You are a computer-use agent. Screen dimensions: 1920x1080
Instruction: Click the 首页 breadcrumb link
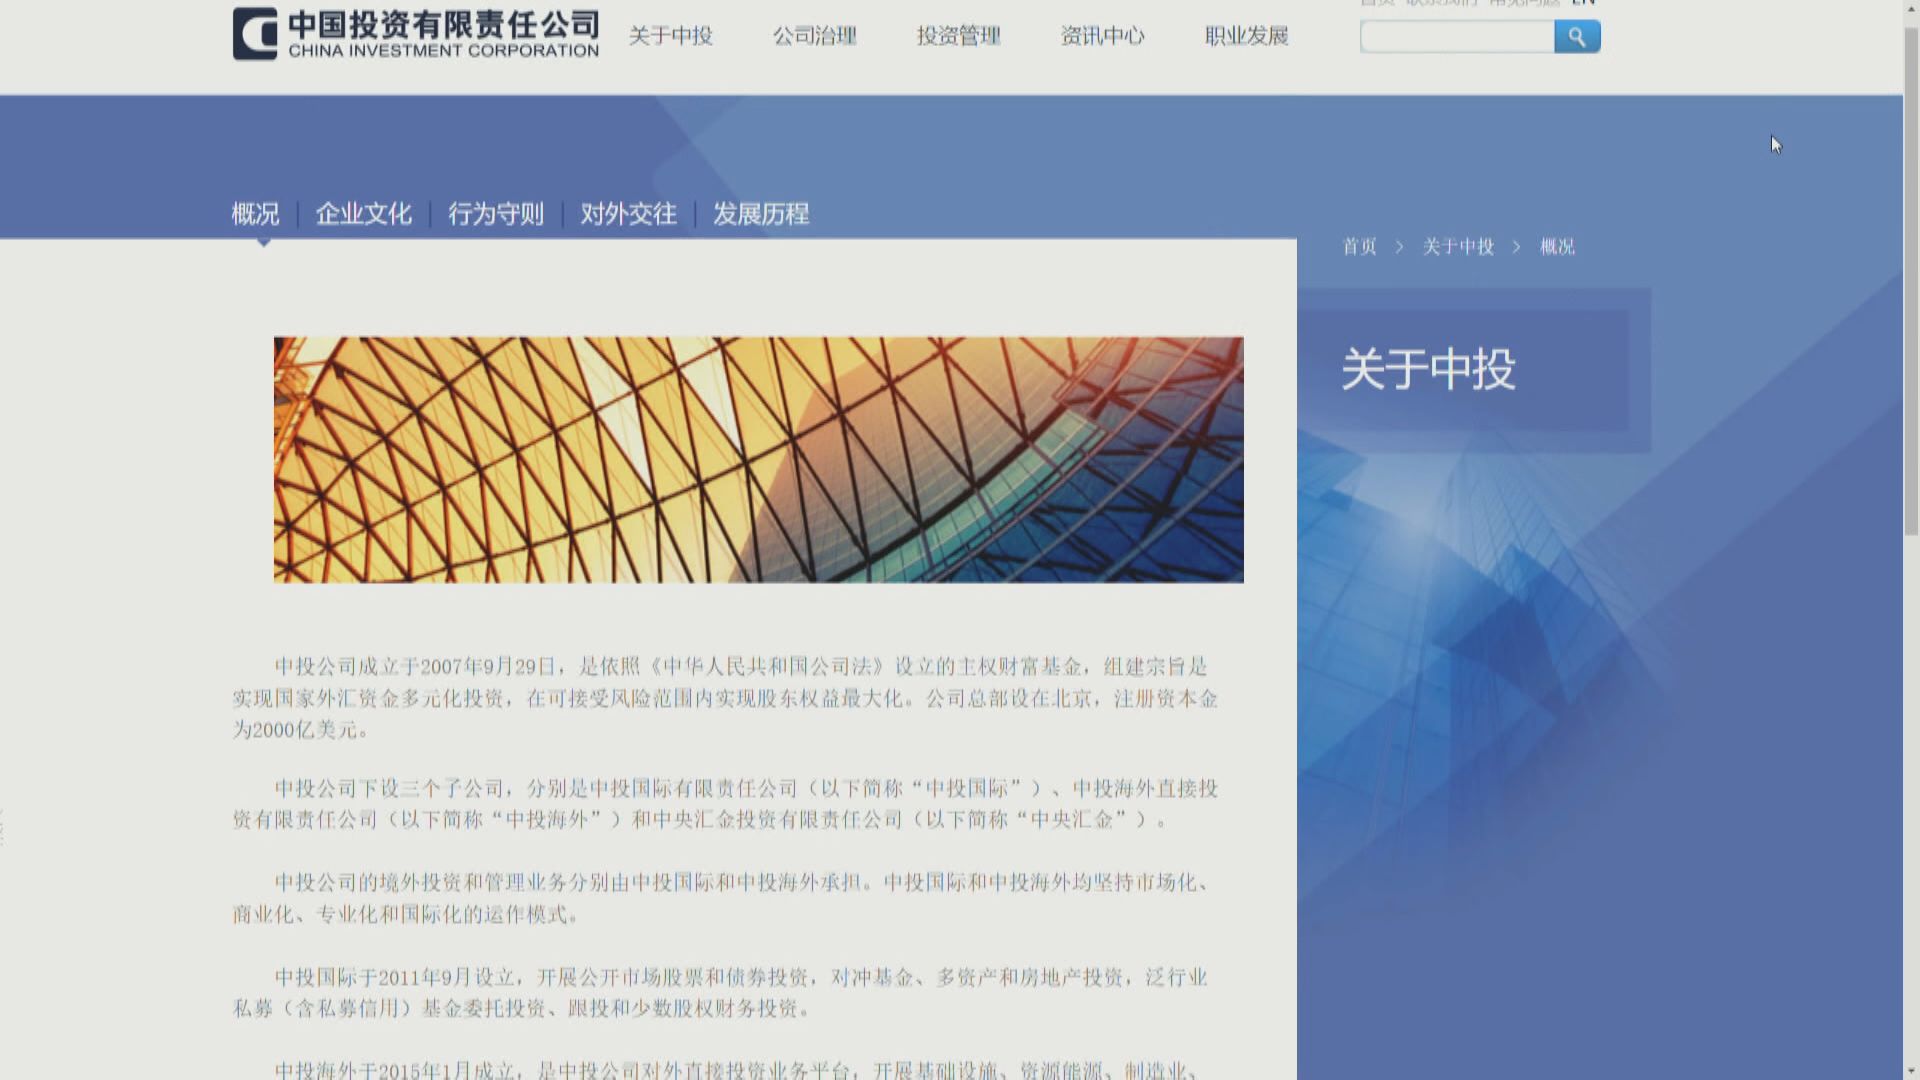click(x=1359, y=247)
